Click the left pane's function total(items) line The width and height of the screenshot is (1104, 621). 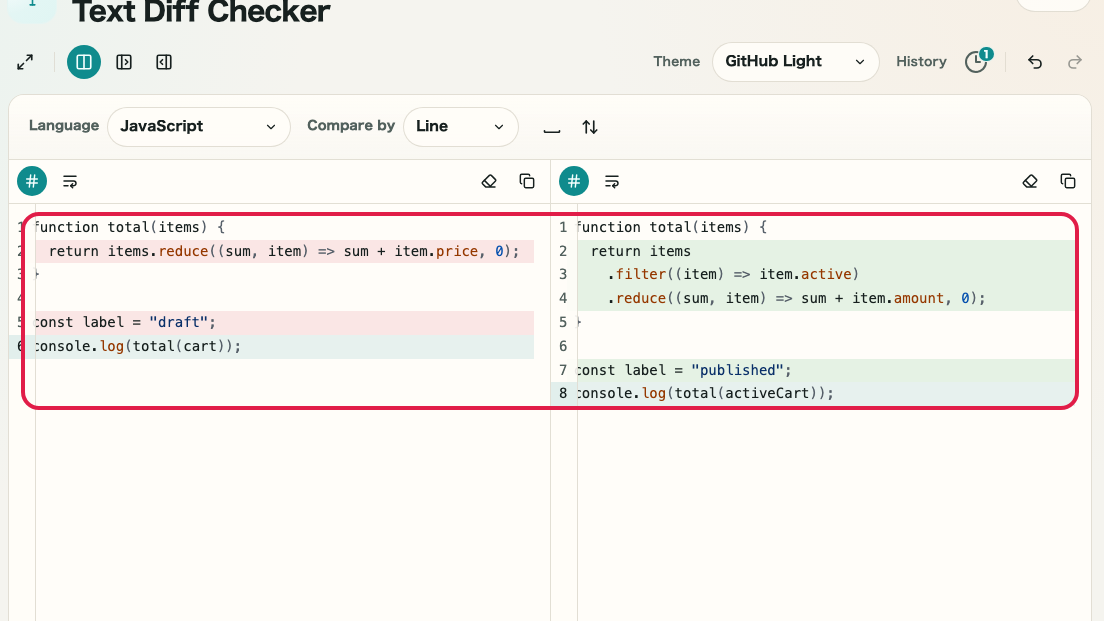point(284,227)
